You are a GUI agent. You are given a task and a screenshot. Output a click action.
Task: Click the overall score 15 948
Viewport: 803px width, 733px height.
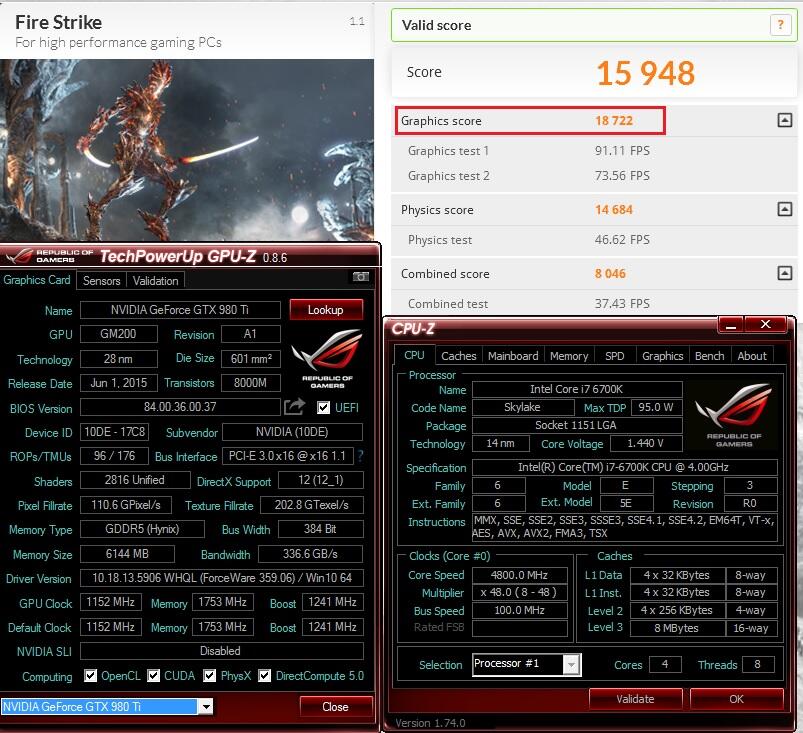tap(646, 73)
